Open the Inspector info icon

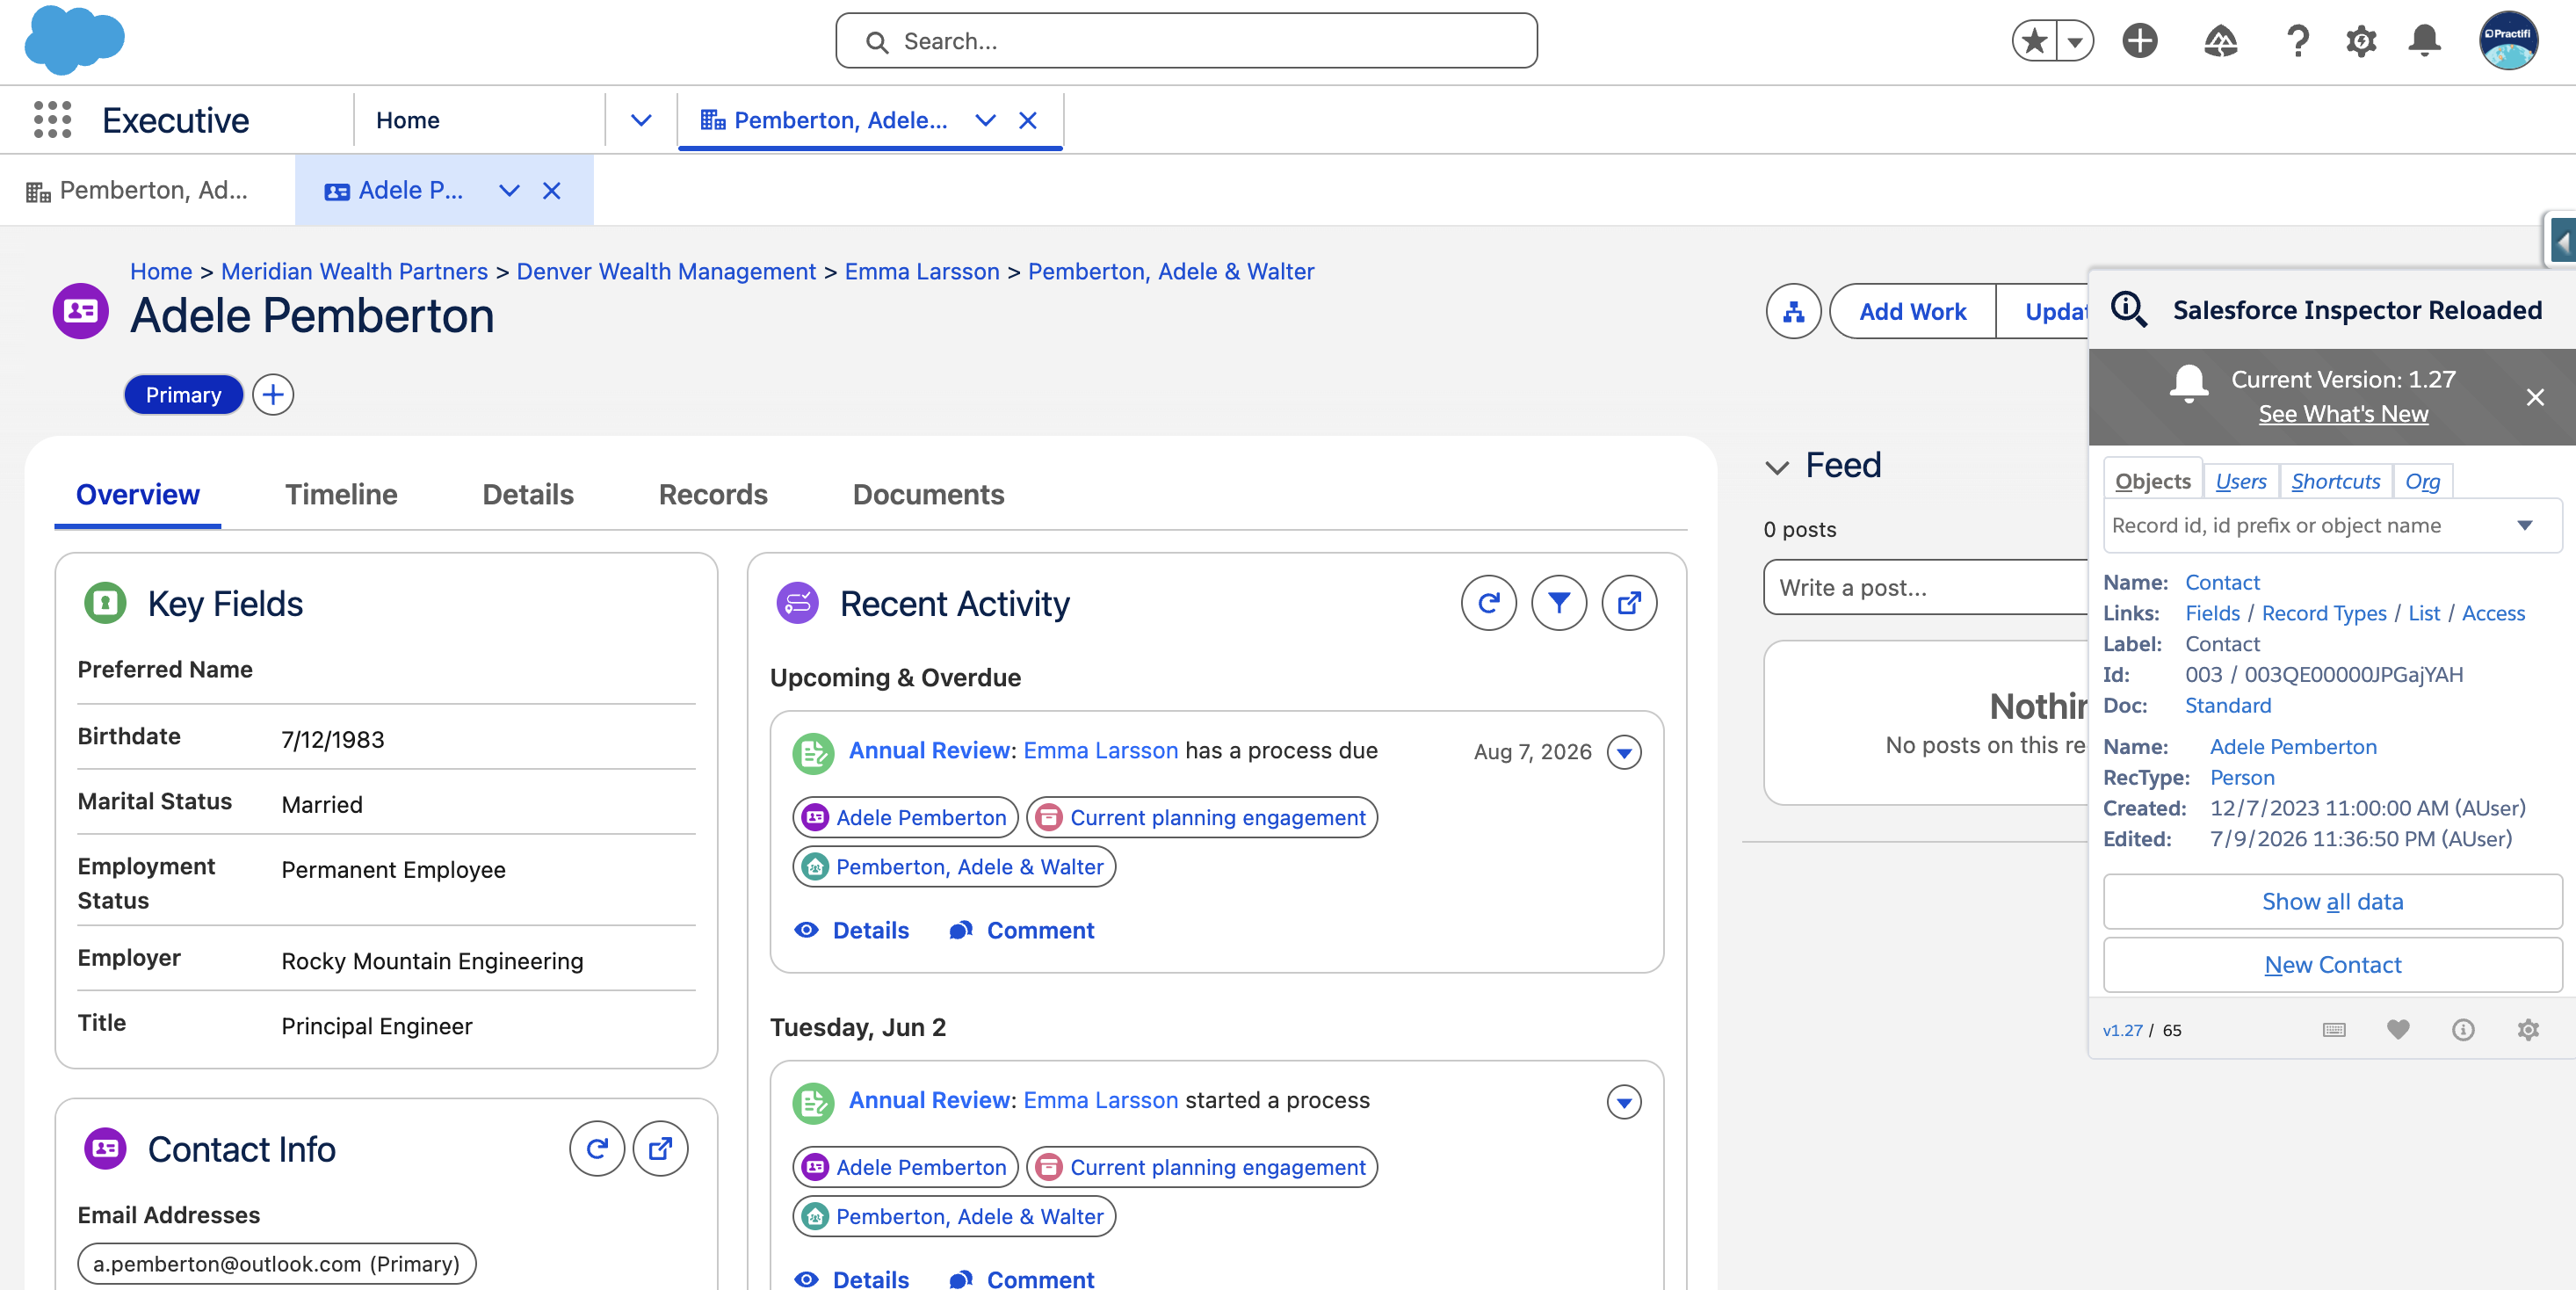(2463, 1030)
